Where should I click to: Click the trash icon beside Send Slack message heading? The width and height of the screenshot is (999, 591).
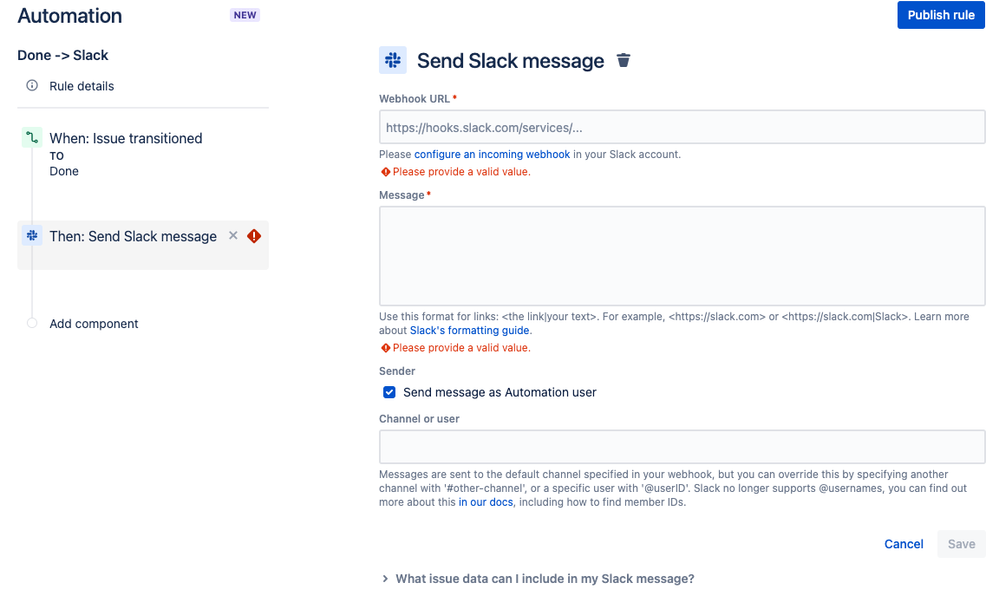tap(623, 61)
